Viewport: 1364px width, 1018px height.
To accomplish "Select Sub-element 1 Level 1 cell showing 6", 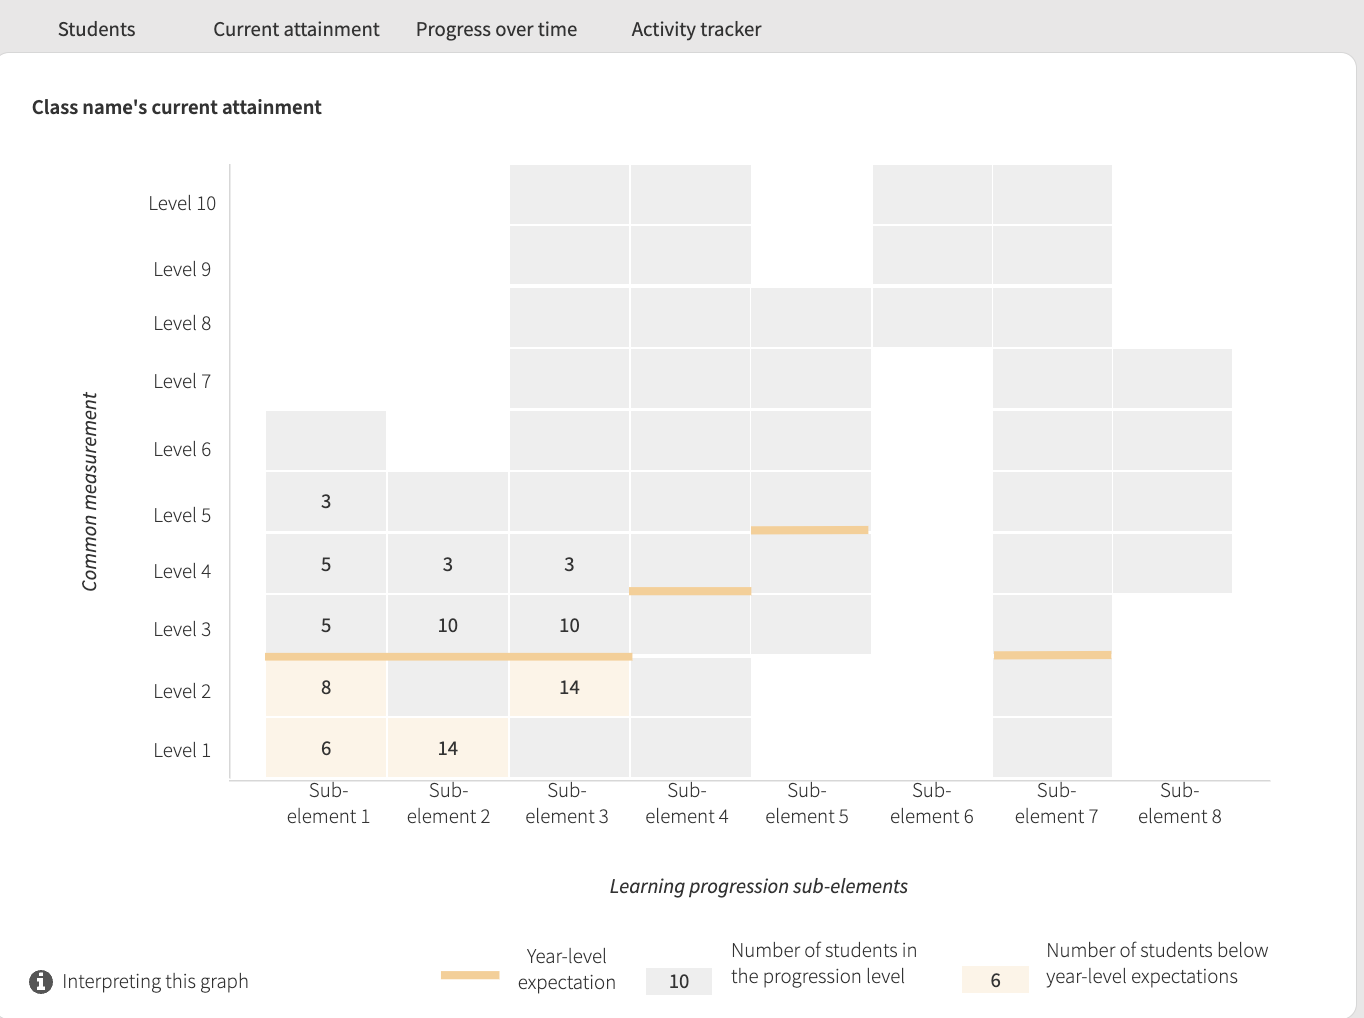I will pyautogui.click(x=326, y=749).
